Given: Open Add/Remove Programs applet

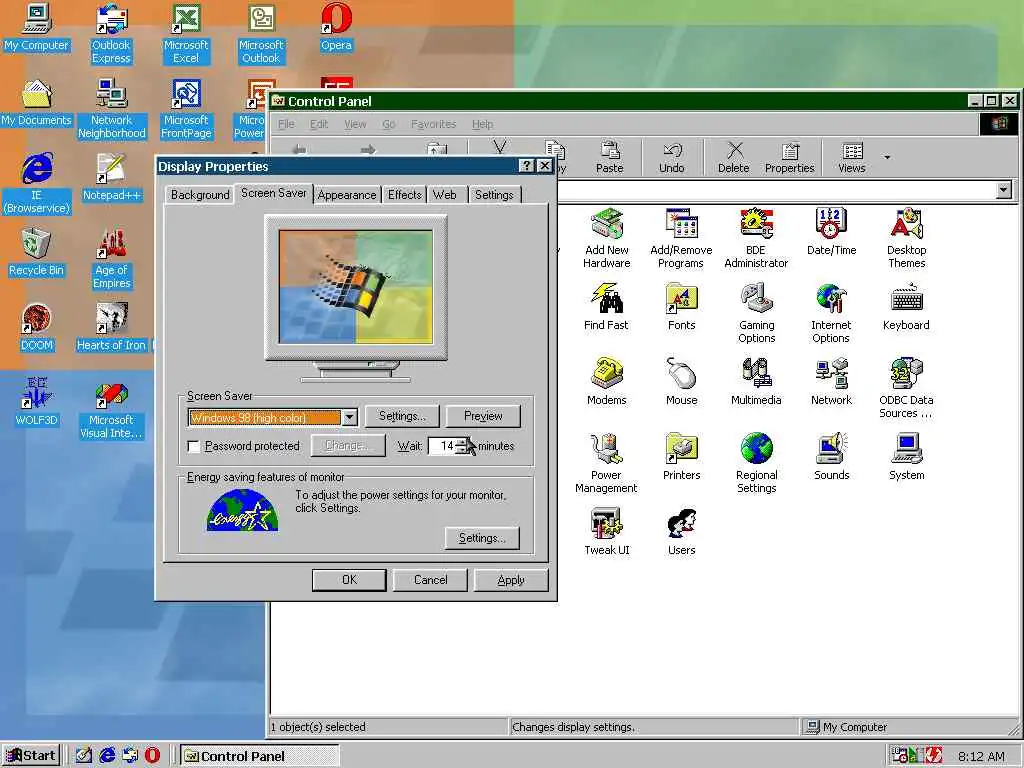Looking at the screenshot, I should click(x=681, y=238).
